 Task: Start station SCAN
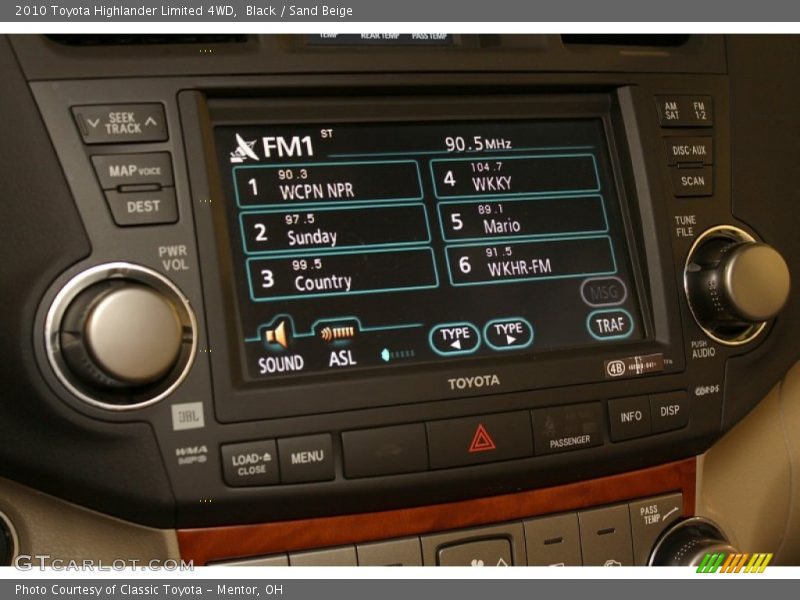pyautogui.click(x=692, y=181)
